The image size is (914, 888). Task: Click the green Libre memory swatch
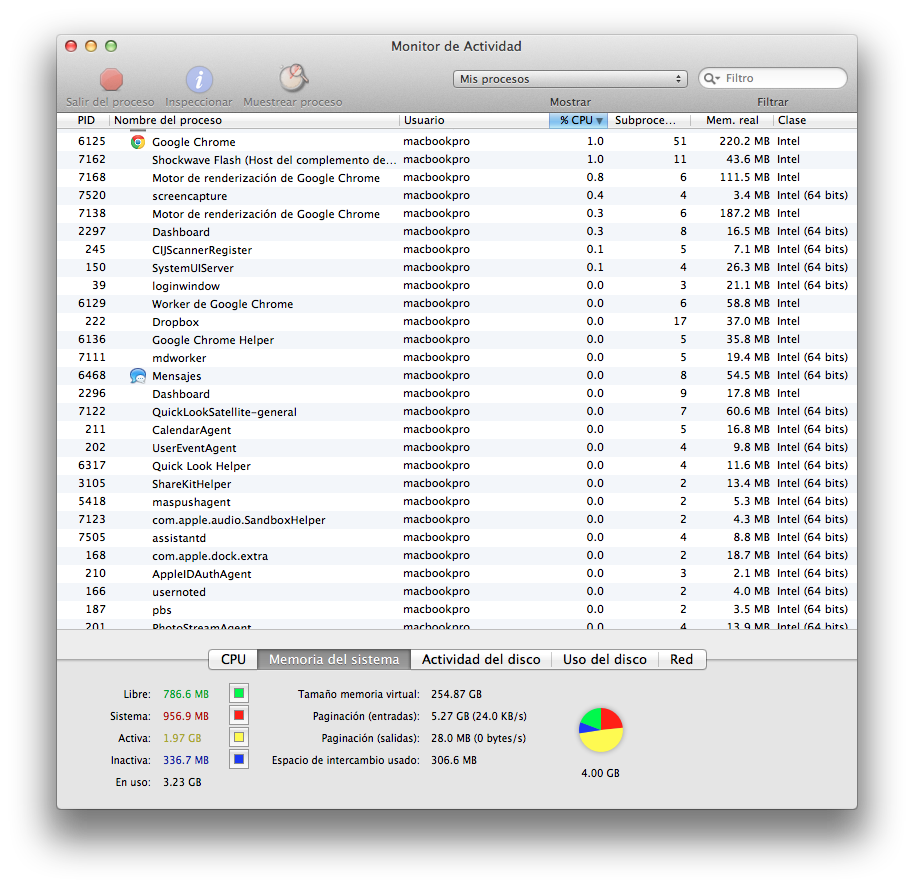[239, 693]
